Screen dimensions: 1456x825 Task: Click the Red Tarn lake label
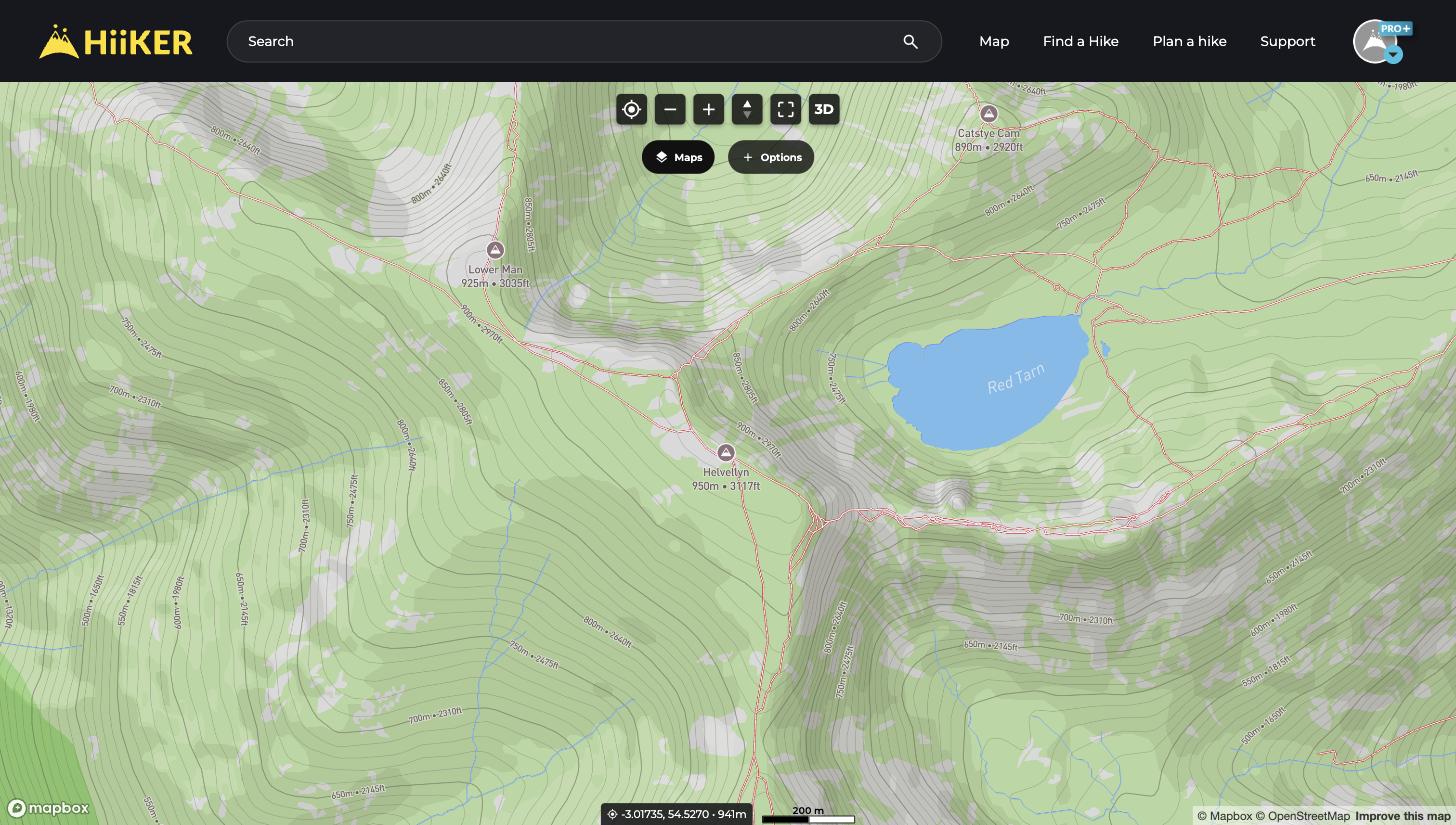point(1016,379)
